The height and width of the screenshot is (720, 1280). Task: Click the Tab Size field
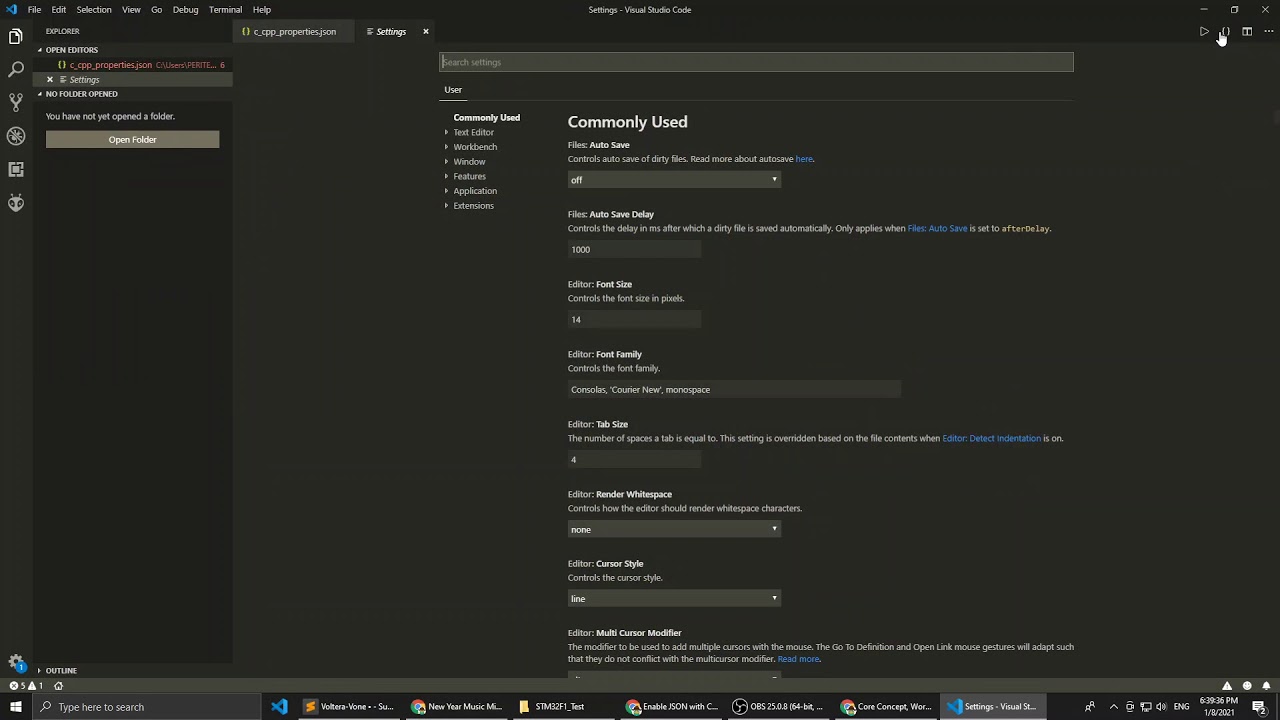[634, 460]
